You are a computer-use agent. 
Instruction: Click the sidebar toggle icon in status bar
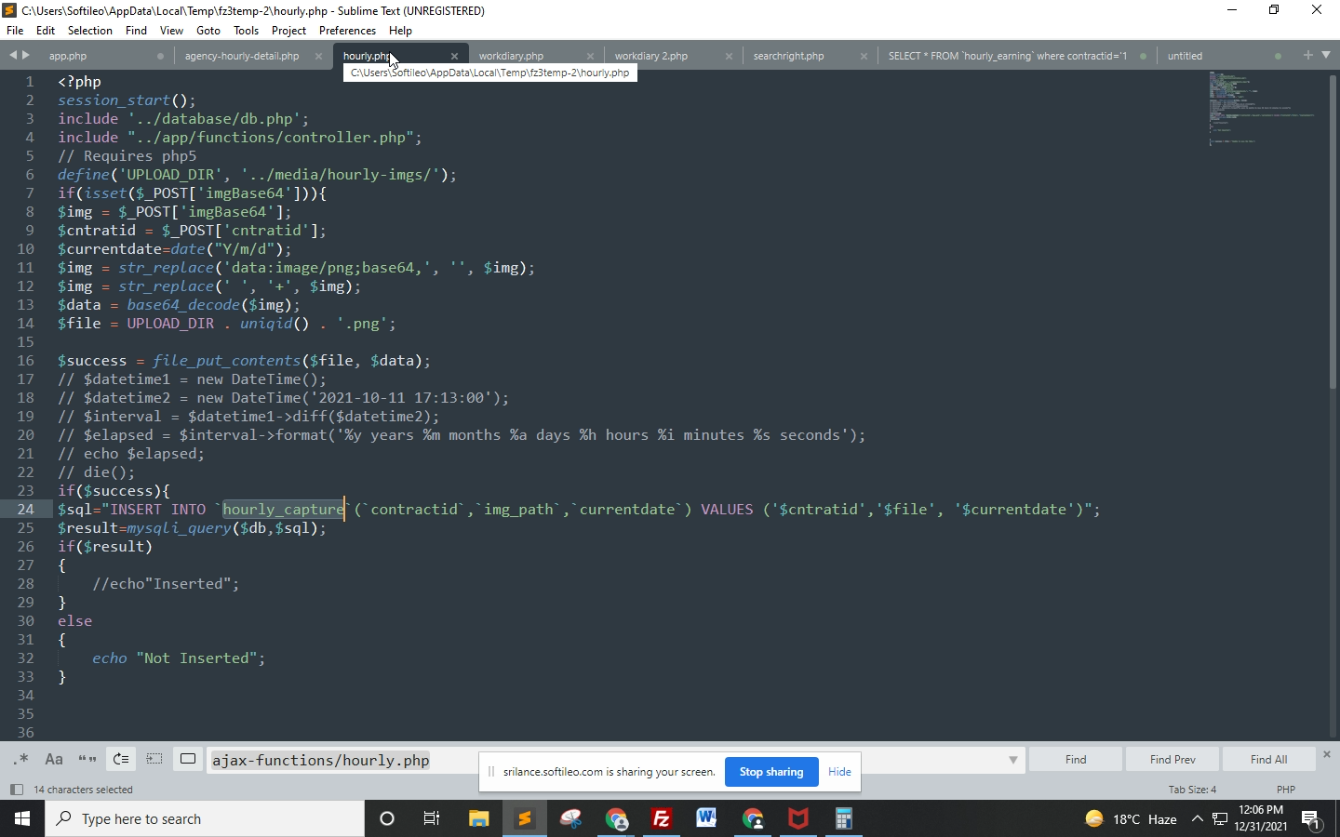(x=16, y=789)
